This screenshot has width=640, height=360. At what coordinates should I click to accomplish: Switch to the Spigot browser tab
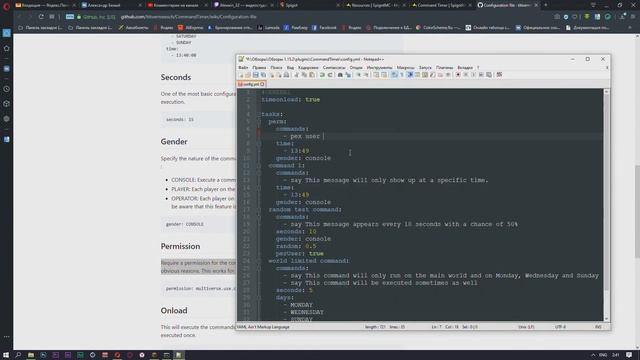(309, 5)
